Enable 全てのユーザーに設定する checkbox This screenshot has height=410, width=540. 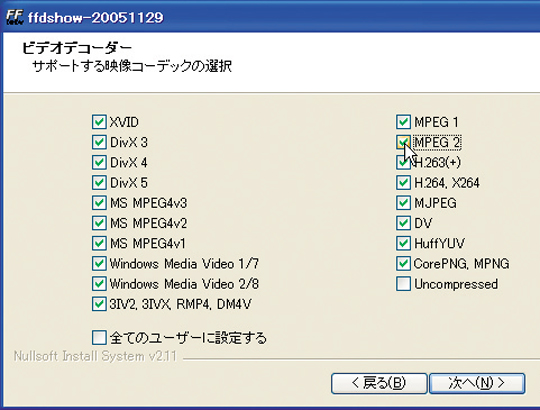pos(99,337)
